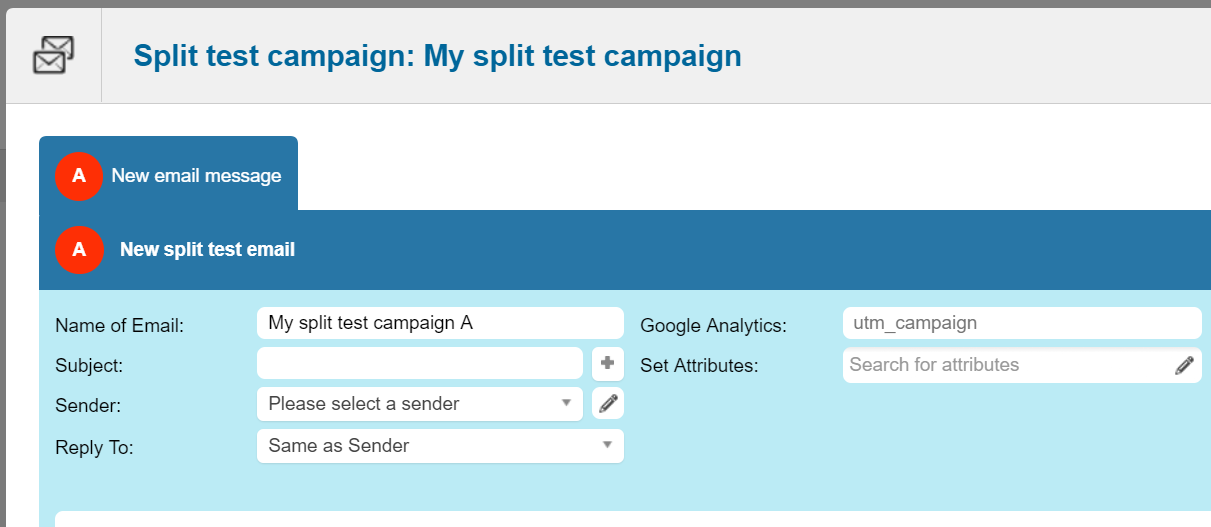Click the pencil icon in Set Attributes field
Screen dimensions: 1211x527
click(1184, 365)
